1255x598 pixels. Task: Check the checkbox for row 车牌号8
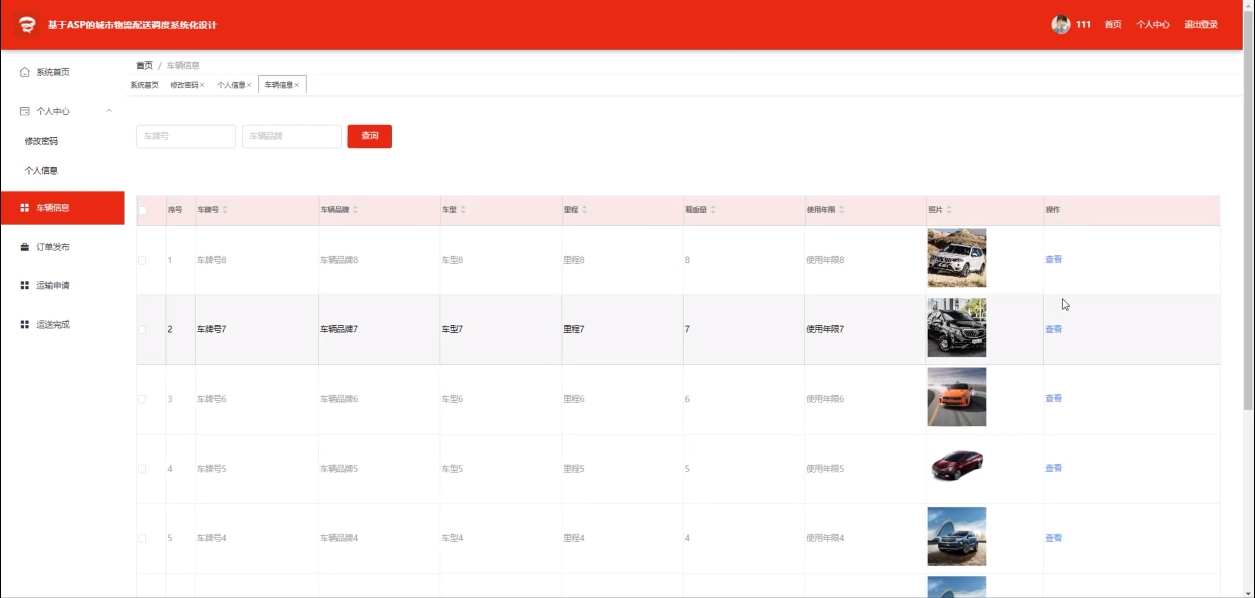tap(142, 260)
